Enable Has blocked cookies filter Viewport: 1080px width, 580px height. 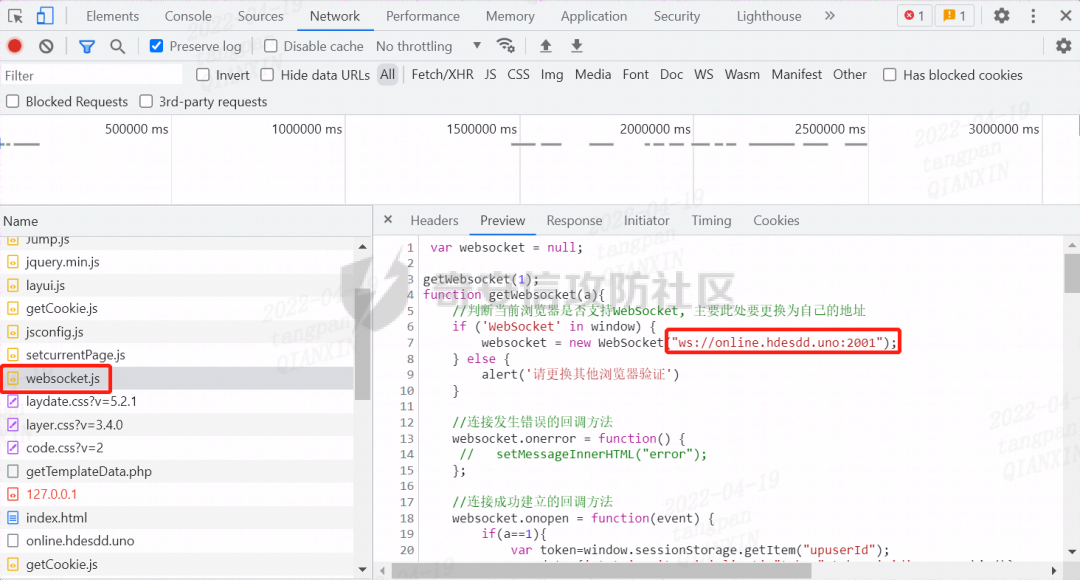890,75
